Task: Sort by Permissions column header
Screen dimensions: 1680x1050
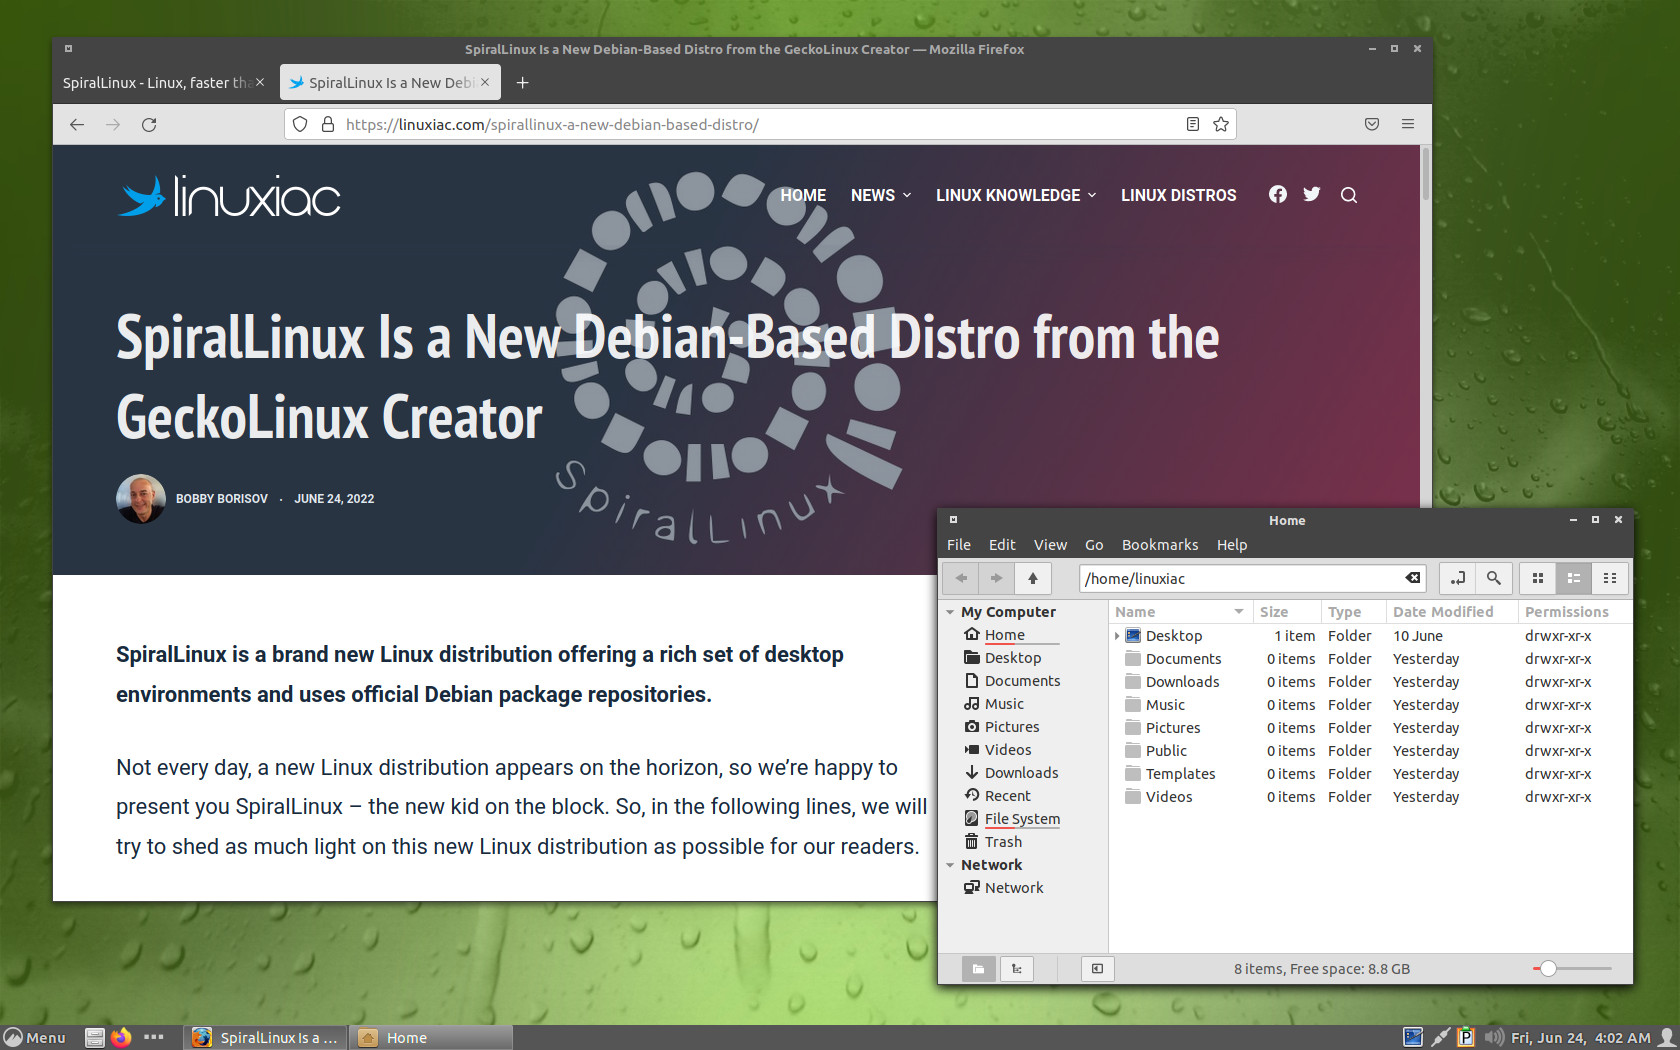Action: point(1574,612)
